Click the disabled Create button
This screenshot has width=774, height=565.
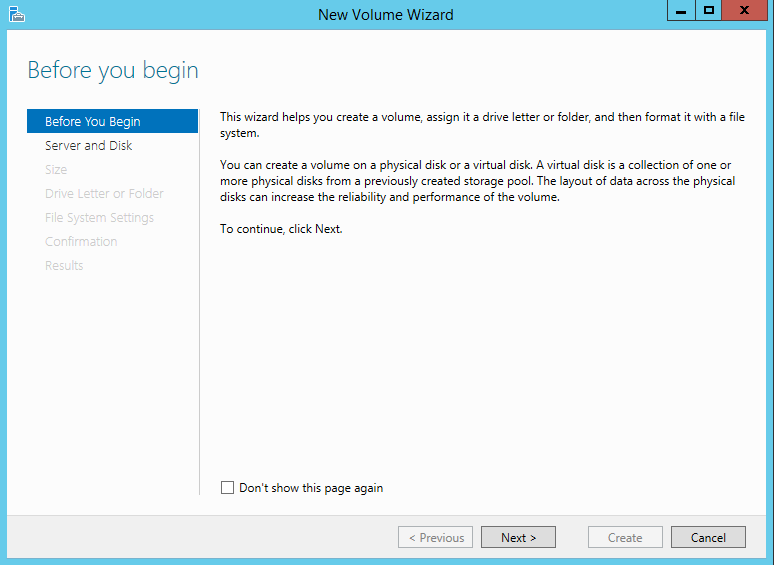(x=625, y=537)
